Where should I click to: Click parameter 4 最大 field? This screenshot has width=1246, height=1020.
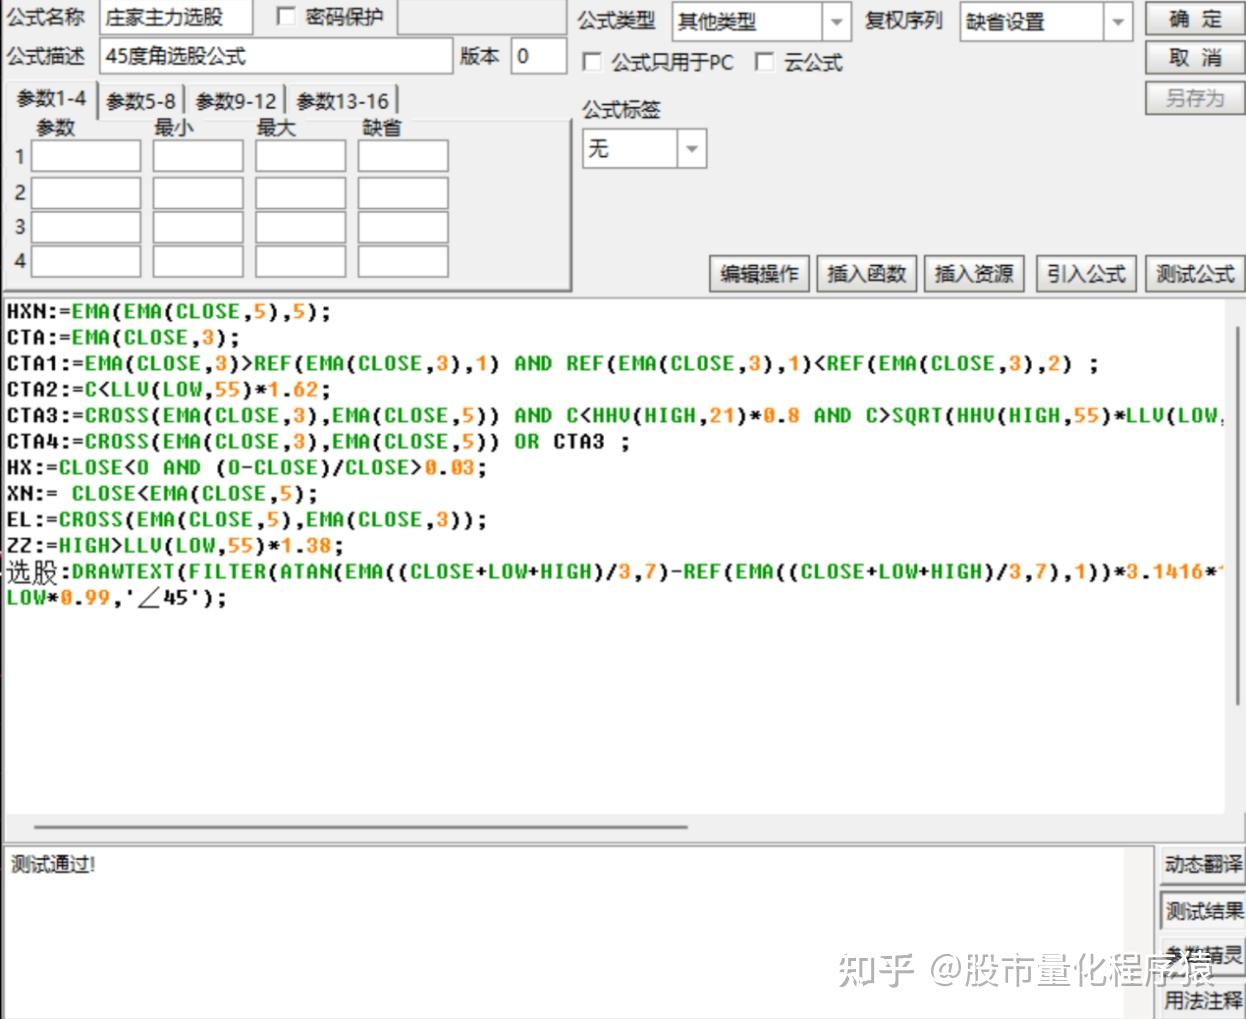(300, 261)
